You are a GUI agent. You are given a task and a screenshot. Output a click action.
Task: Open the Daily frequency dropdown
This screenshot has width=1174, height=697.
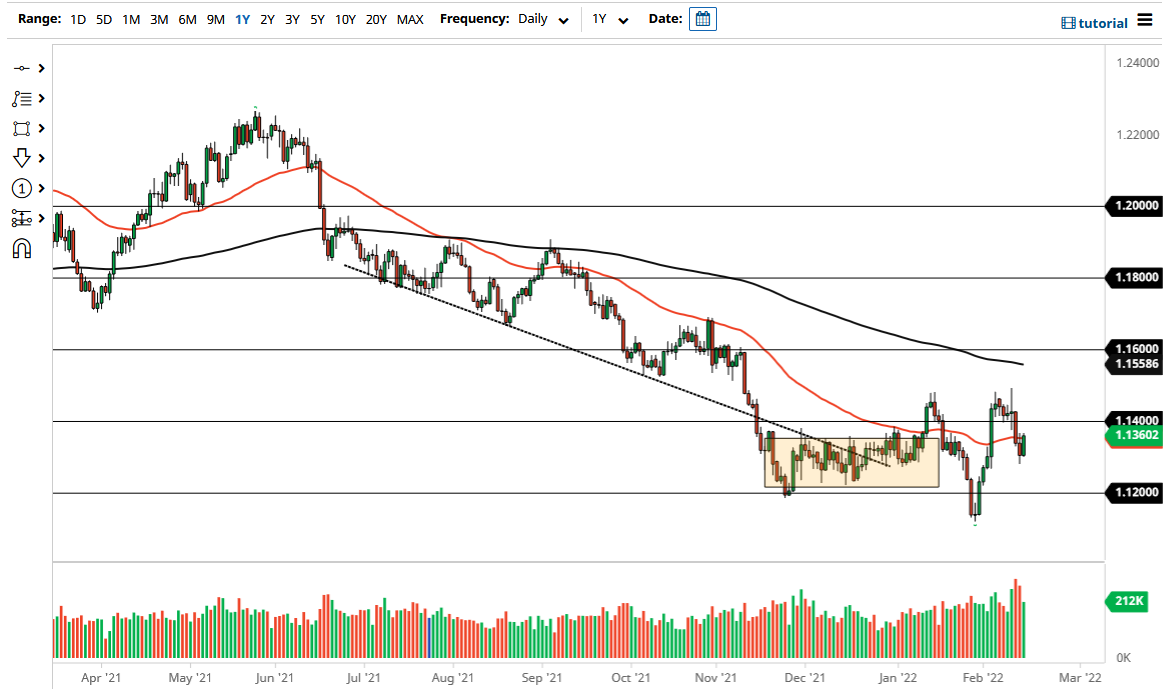542,18
